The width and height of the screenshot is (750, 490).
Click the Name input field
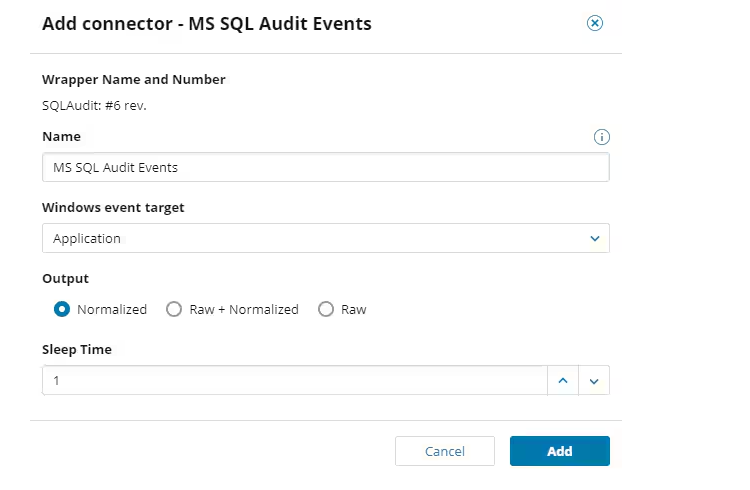click(x=326, y=167)
